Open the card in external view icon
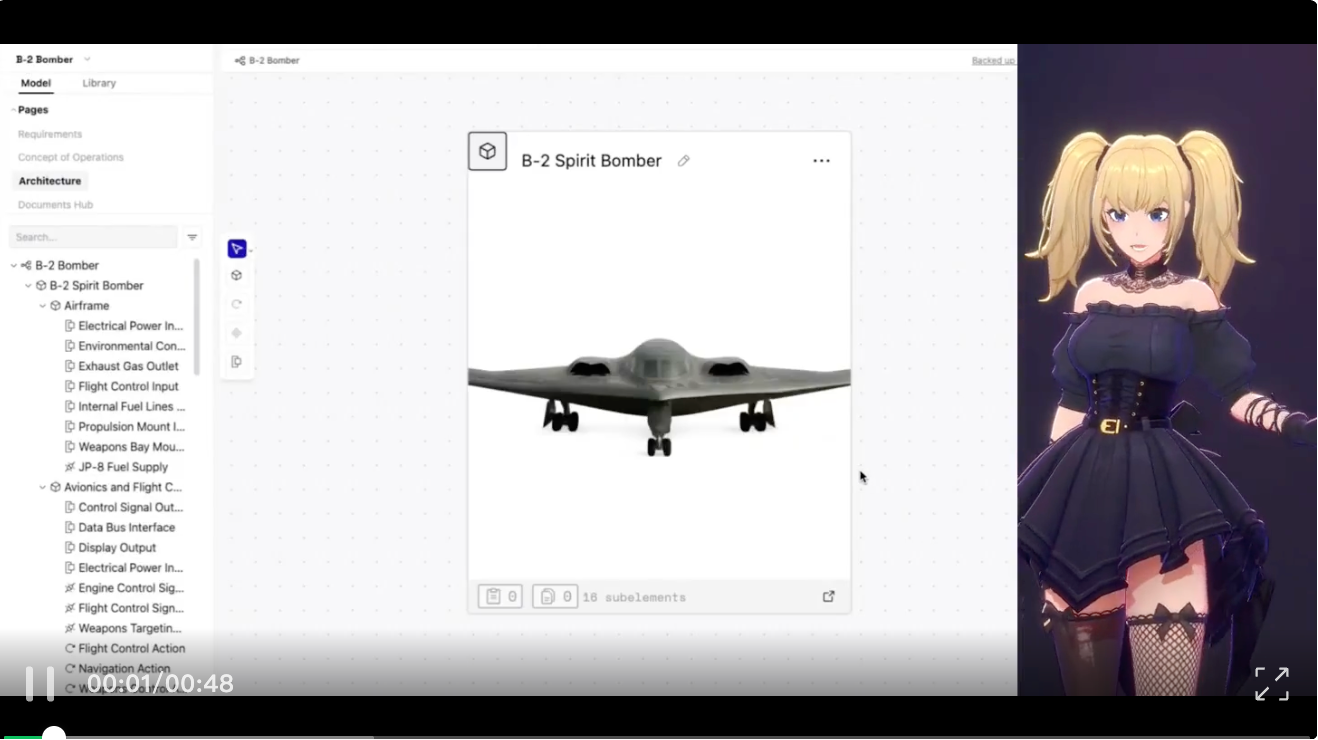The width and height of the screenshot is (1318, 740). pos(828,596)
